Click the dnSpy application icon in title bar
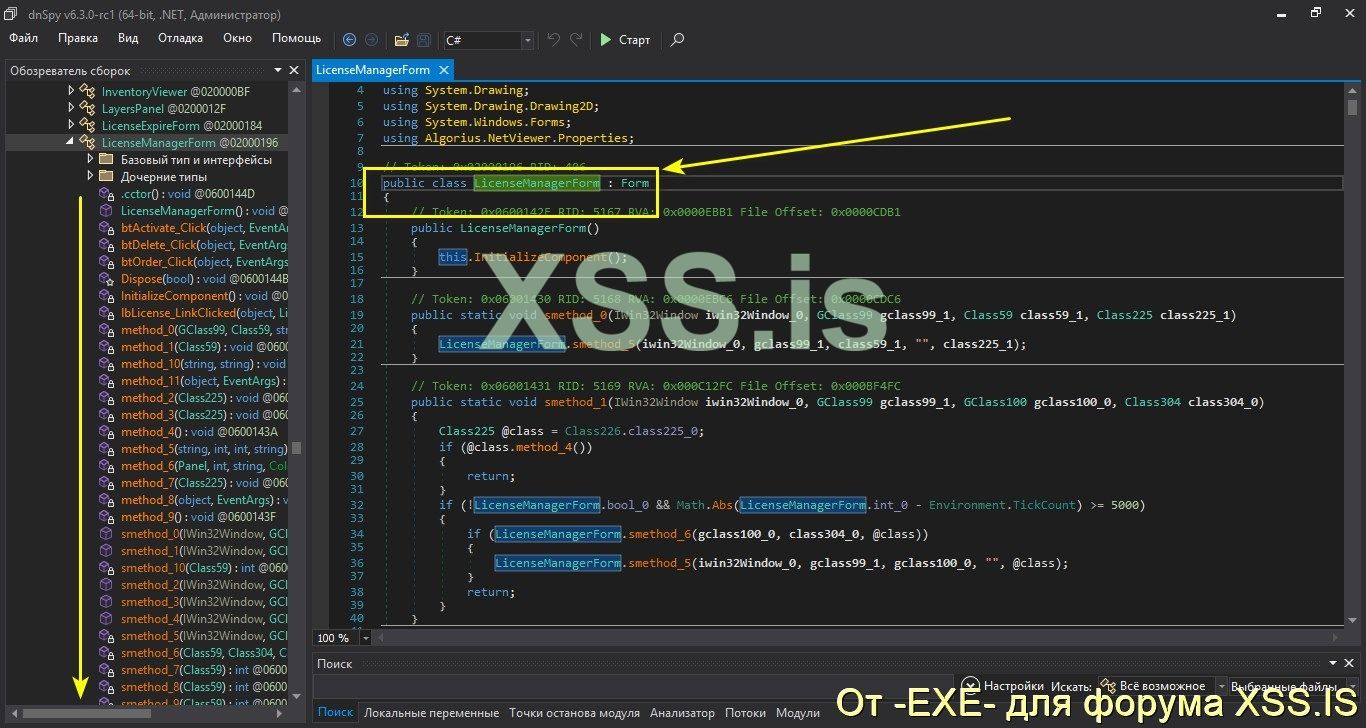 point(12,14)
